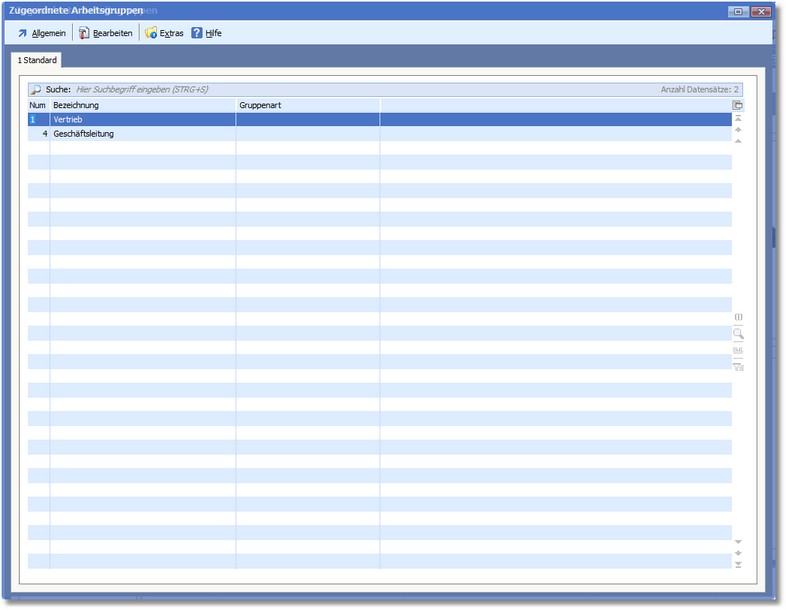Sort by the Num column header

point(38,105)
